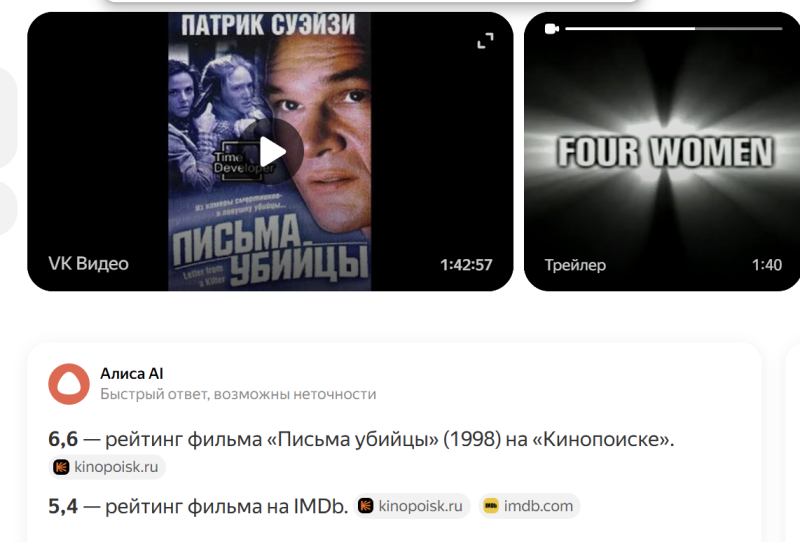Expand the VK video to fullscreen

click(x=485, y=41)
